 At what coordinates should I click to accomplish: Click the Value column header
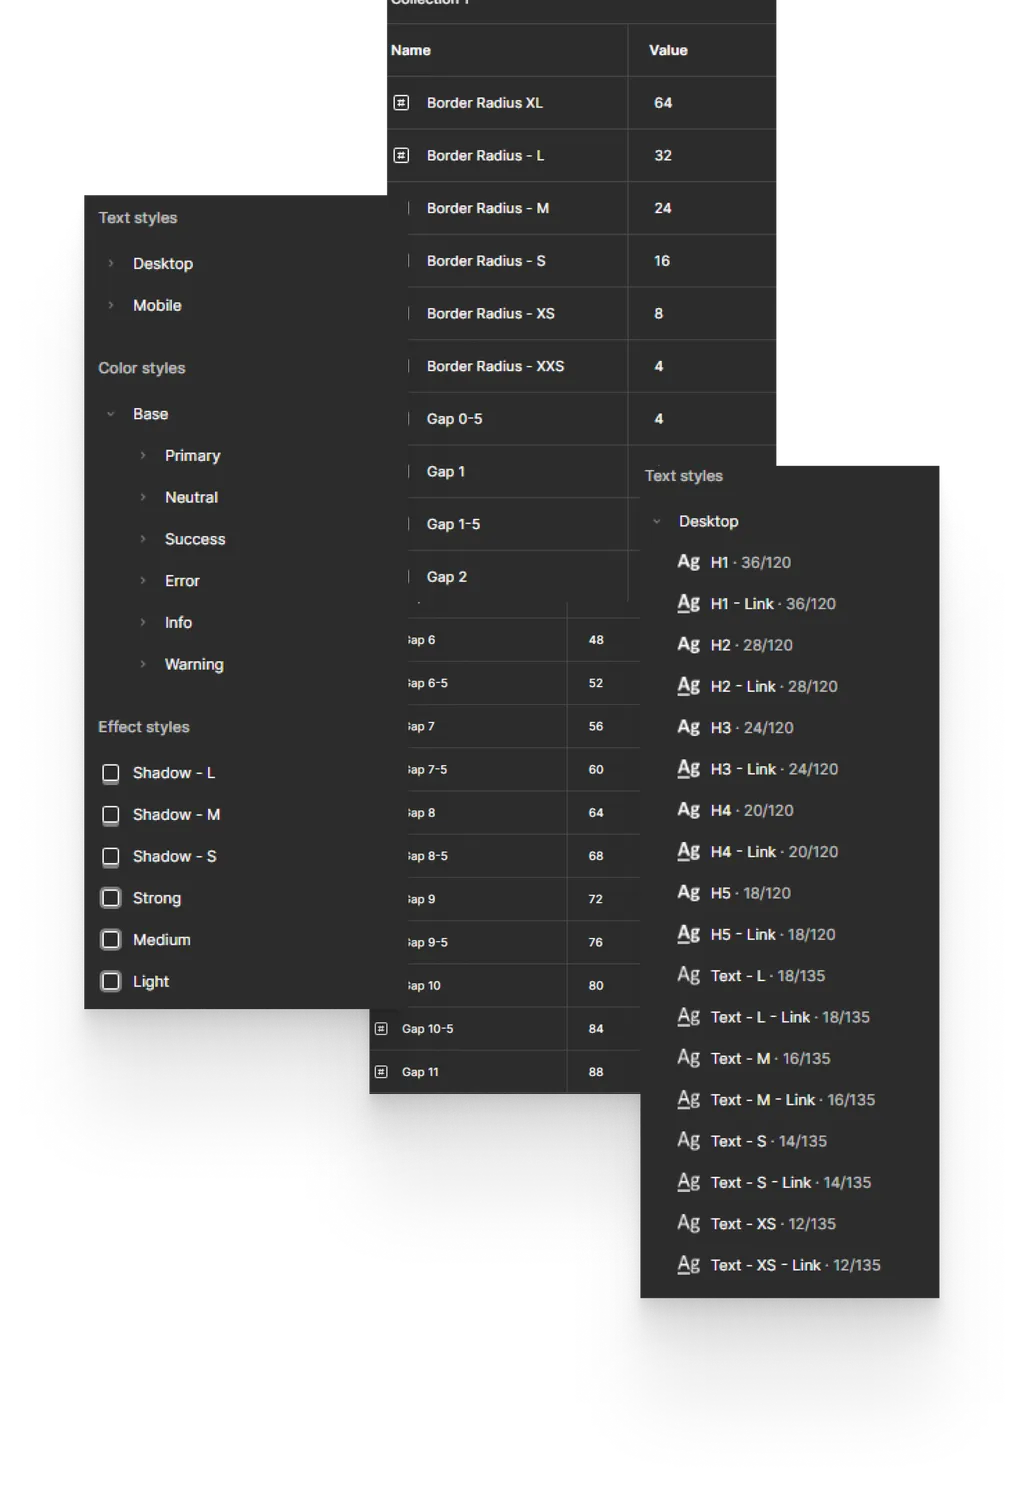[669, 50]
